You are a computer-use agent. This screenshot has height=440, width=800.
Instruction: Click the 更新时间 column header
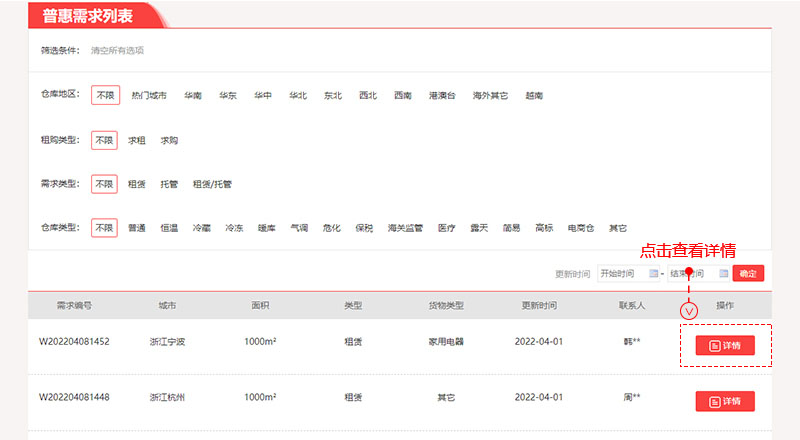coord(539,305)
